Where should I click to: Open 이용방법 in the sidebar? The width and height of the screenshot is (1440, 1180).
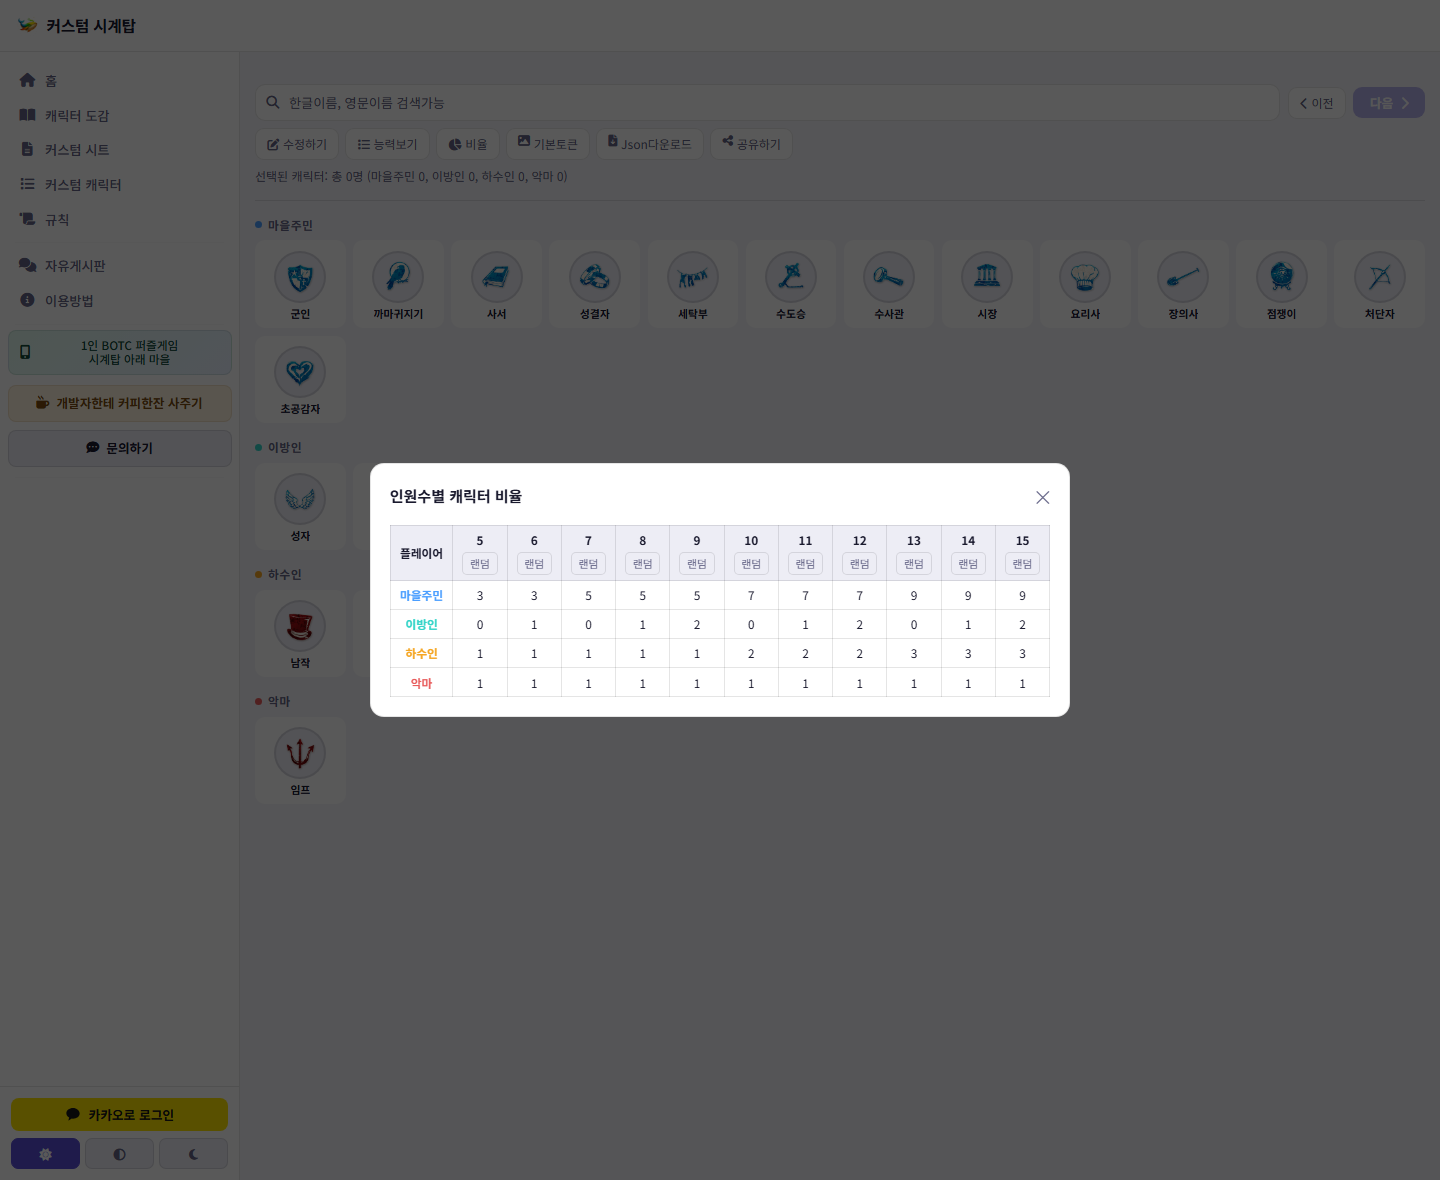tap(120, 300)
